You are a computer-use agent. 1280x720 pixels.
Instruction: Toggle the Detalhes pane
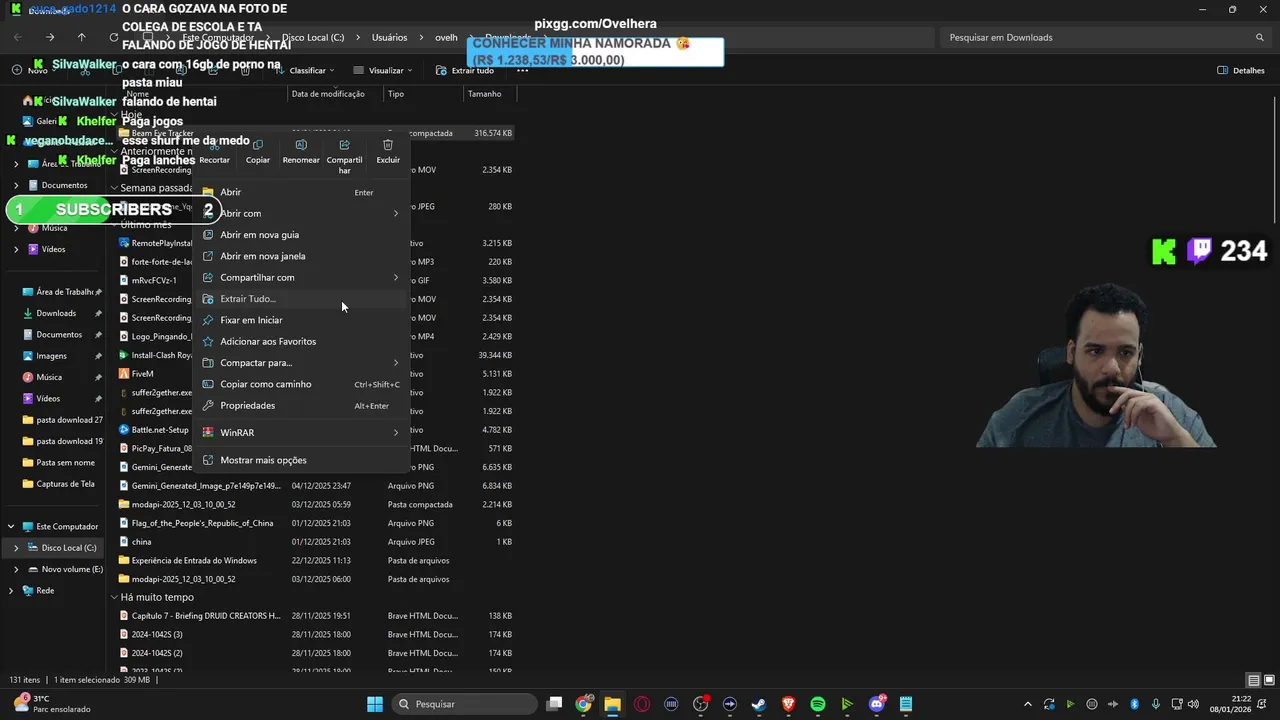[x=1241, y=70]
